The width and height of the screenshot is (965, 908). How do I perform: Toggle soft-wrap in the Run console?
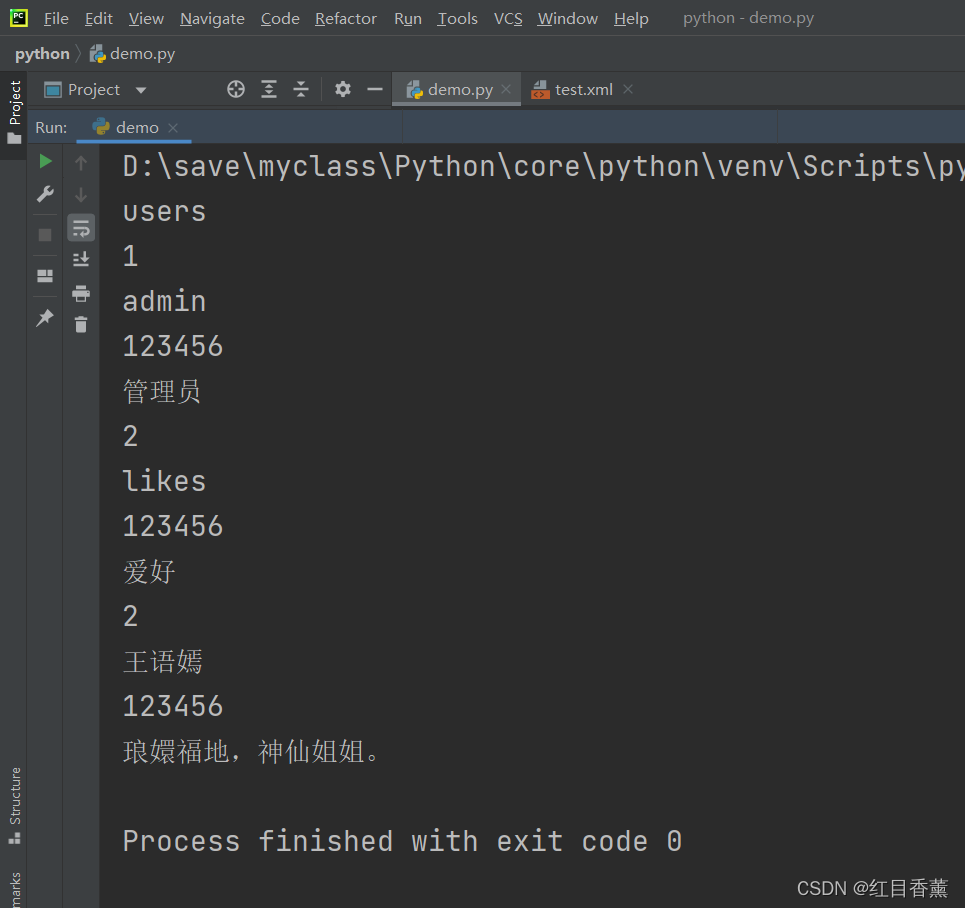click(x=81, y=227)
